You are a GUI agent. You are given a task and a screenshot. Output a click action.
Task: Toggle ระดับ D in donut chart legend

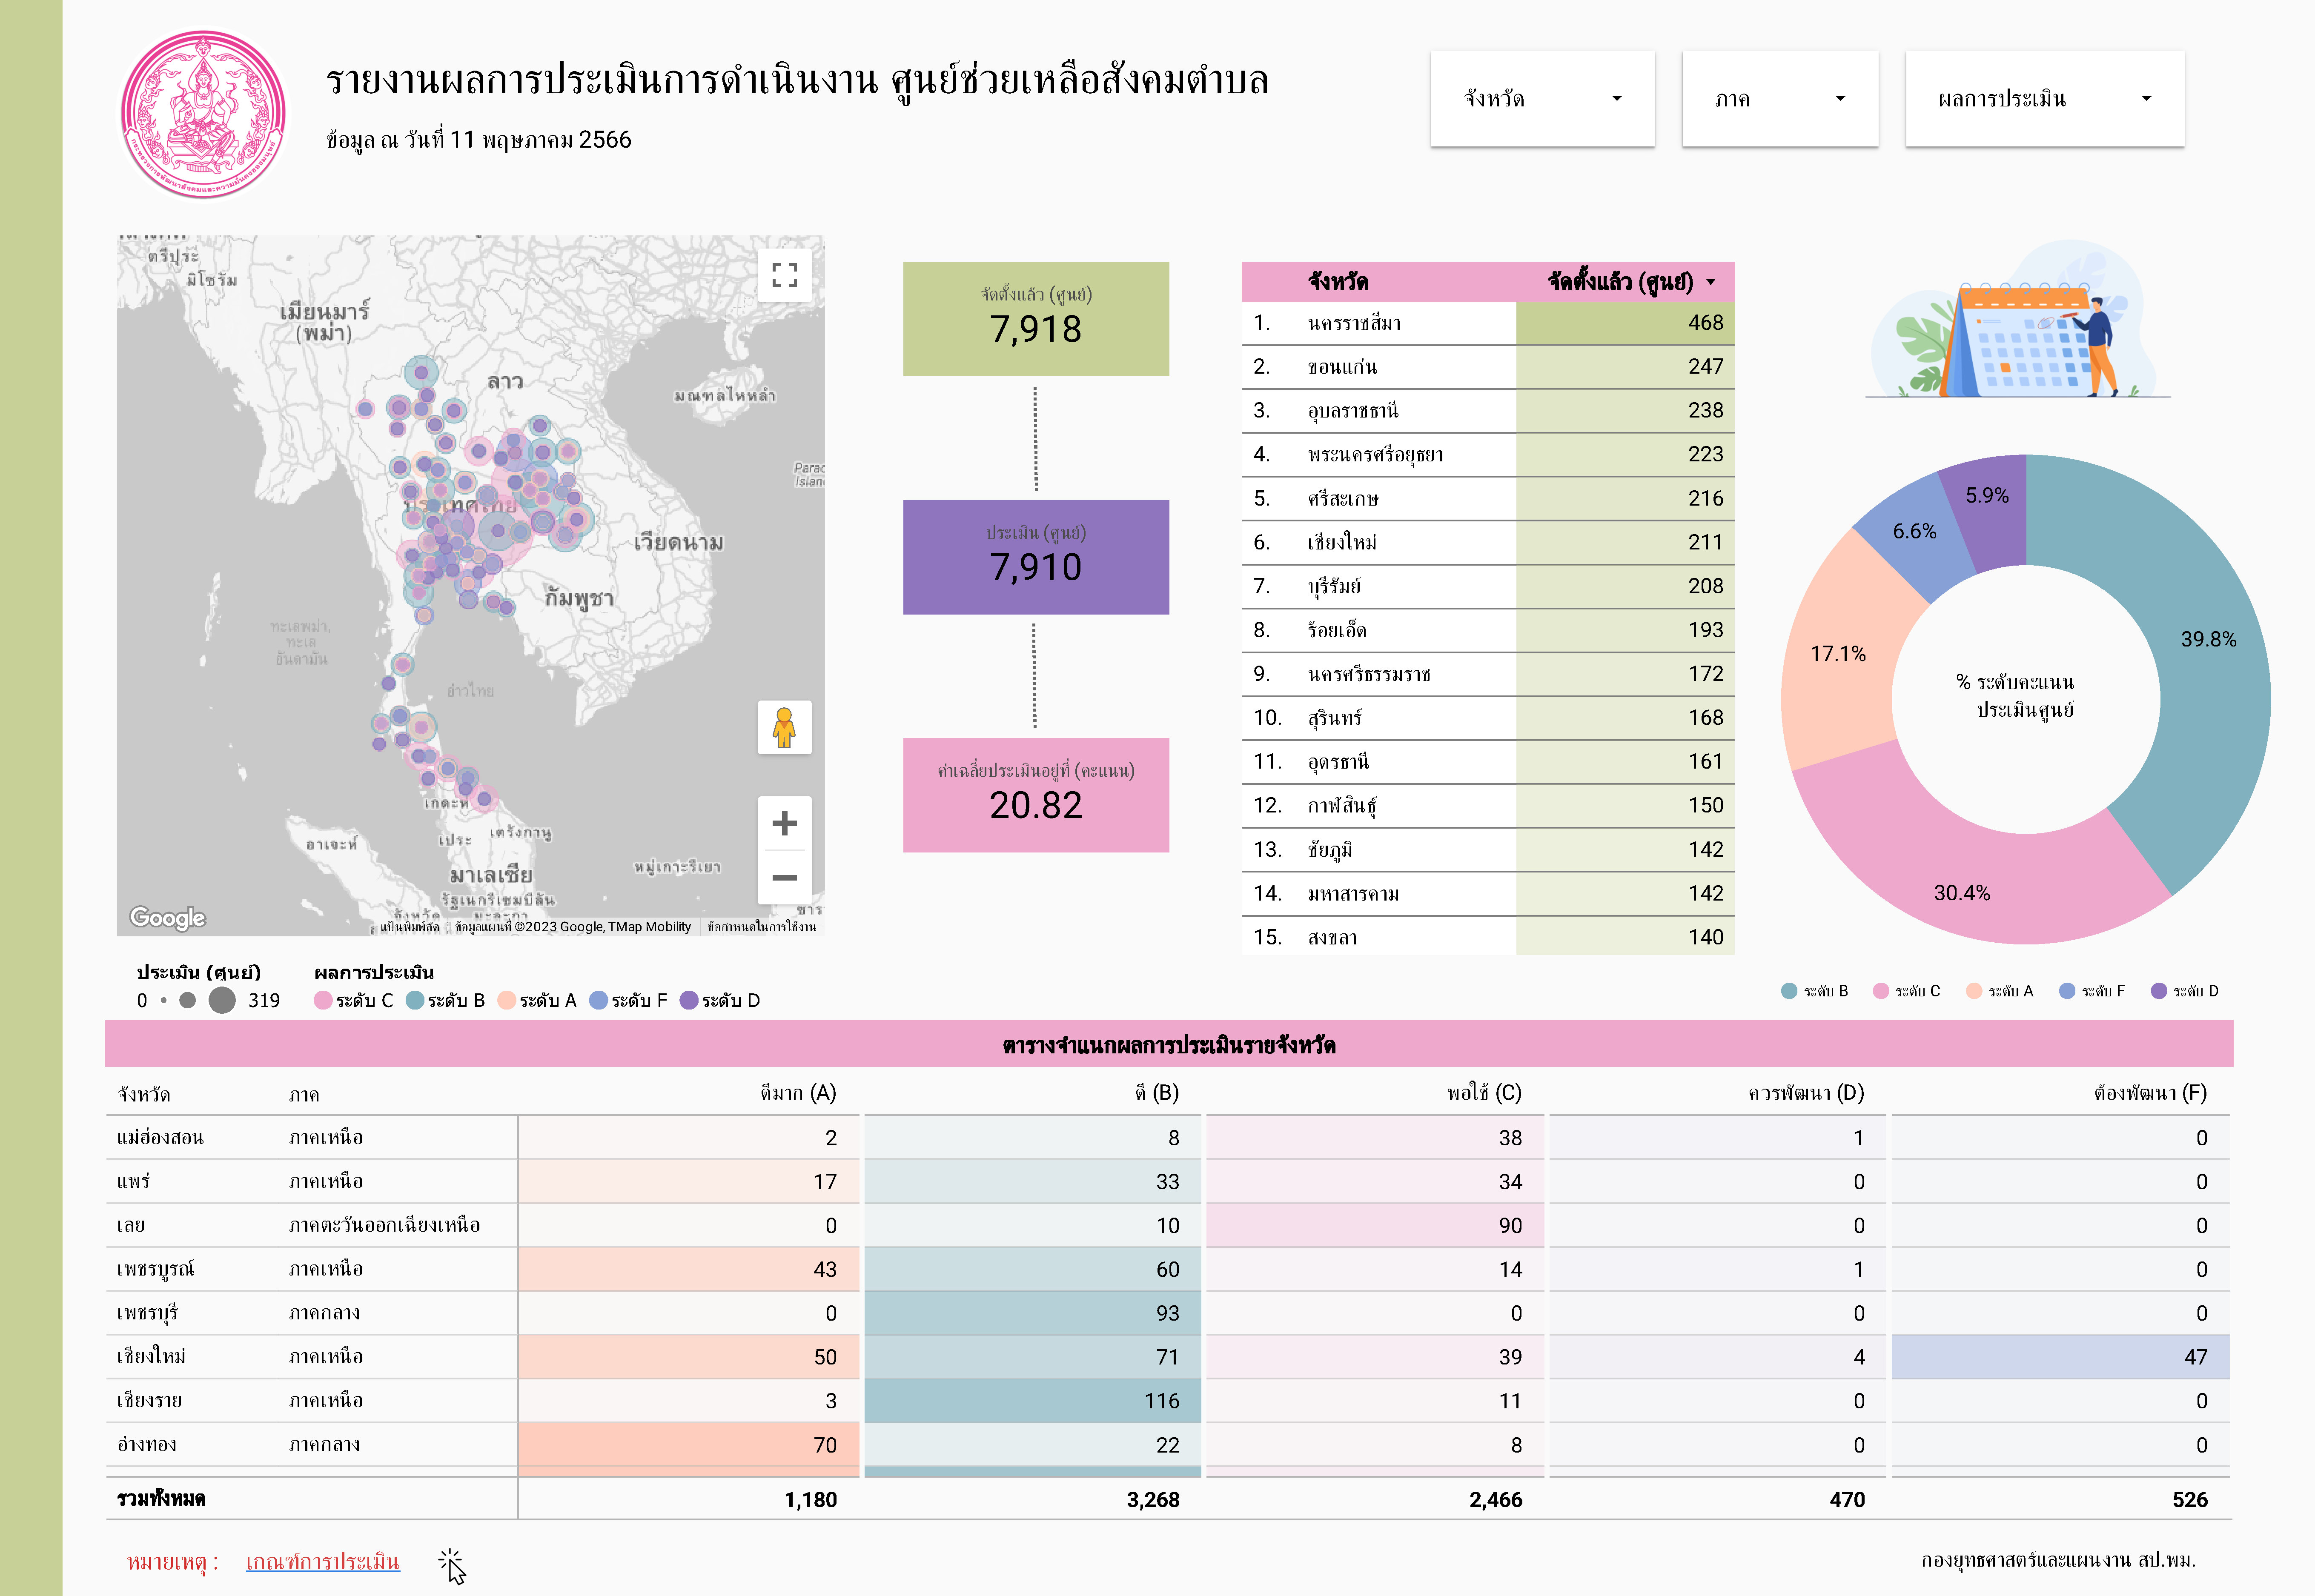[x=2185, y=991]
